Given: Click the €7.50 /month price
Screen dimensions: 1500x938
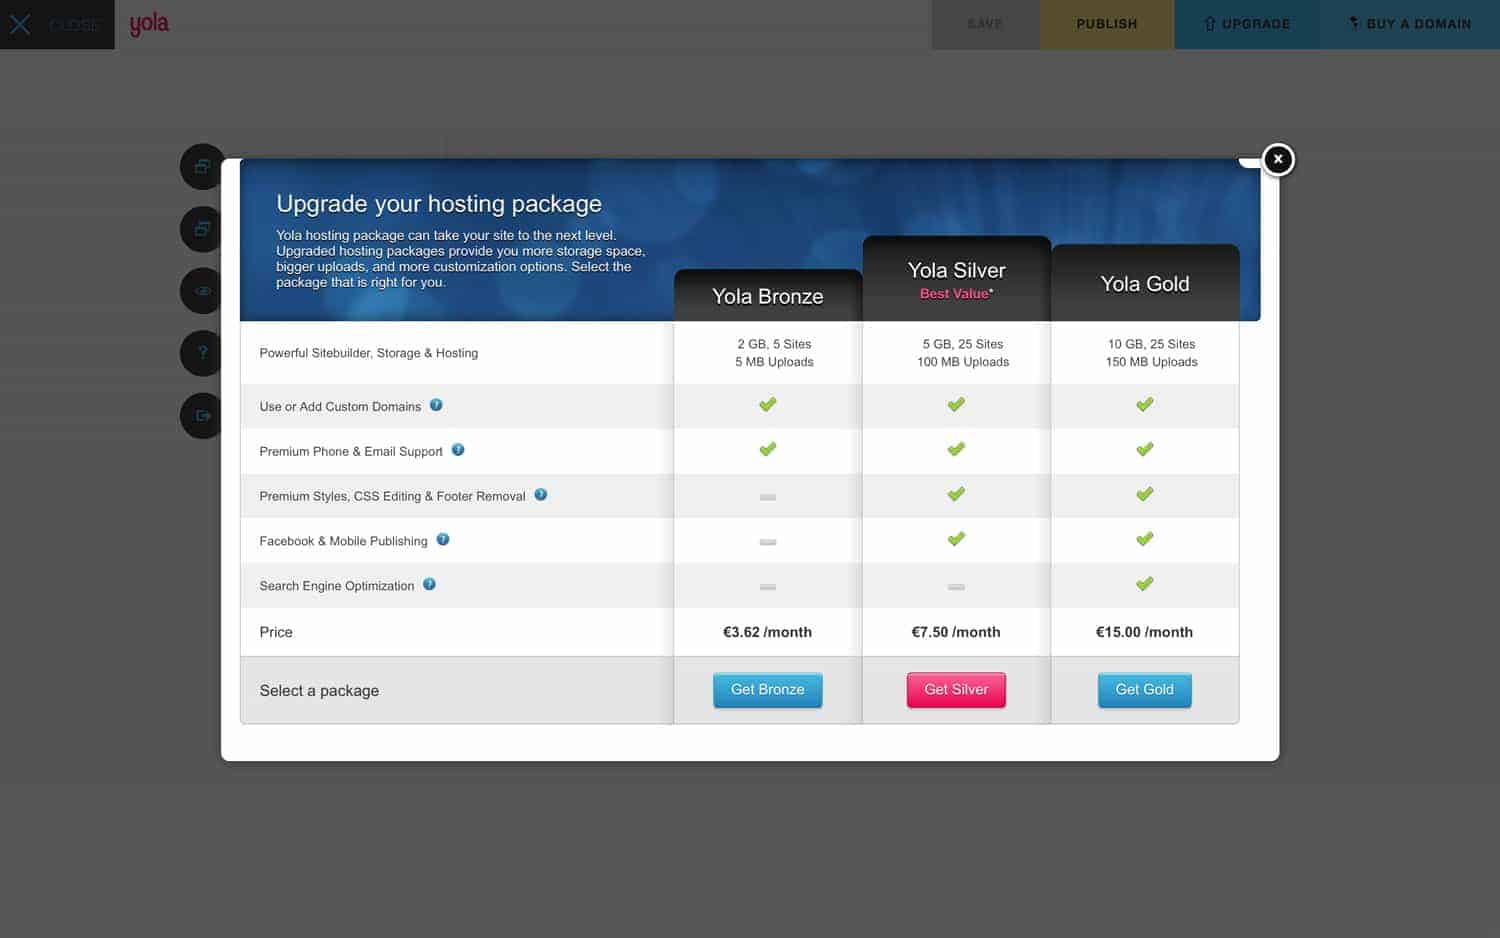Looking at the screenshot, I should click(x=956, y=632).
